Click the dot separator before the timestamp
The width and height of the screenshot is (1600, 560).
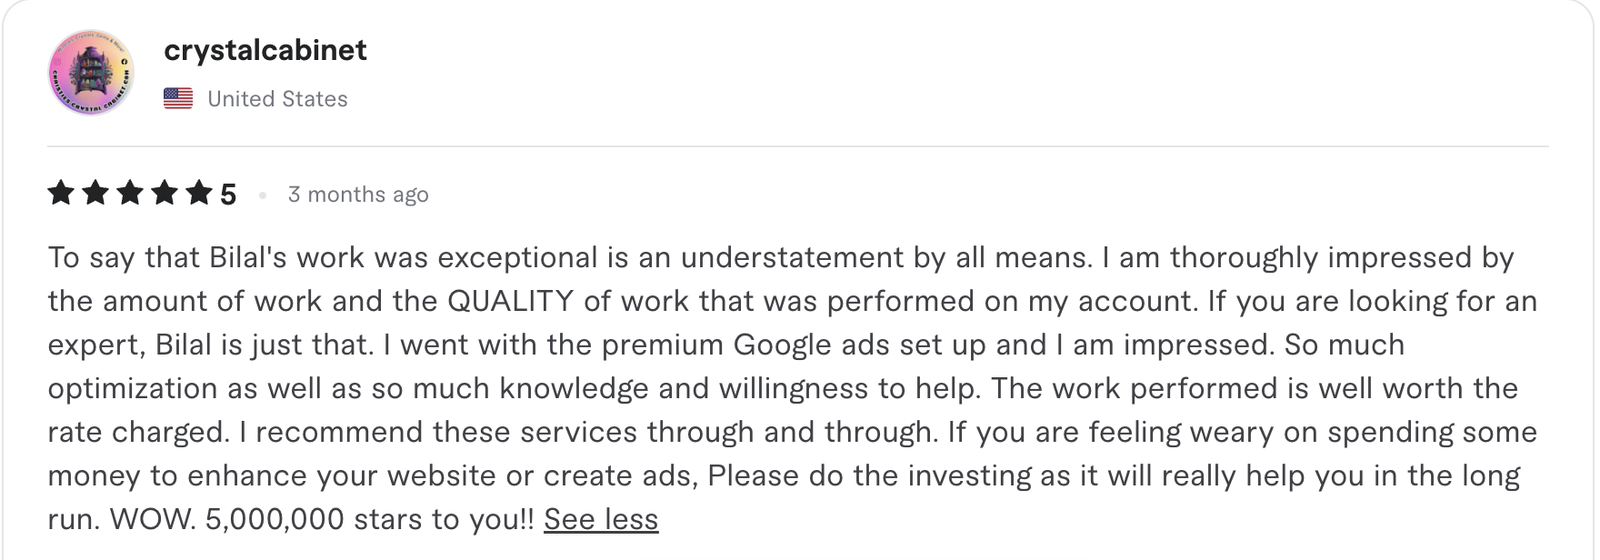point(262,195)
